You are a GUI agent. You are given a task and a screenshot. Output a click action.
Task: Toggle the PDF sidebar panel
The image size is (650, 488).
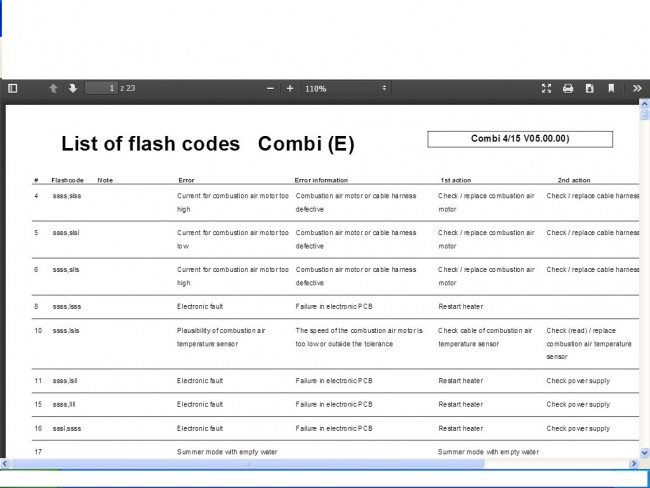pos(12,88)
